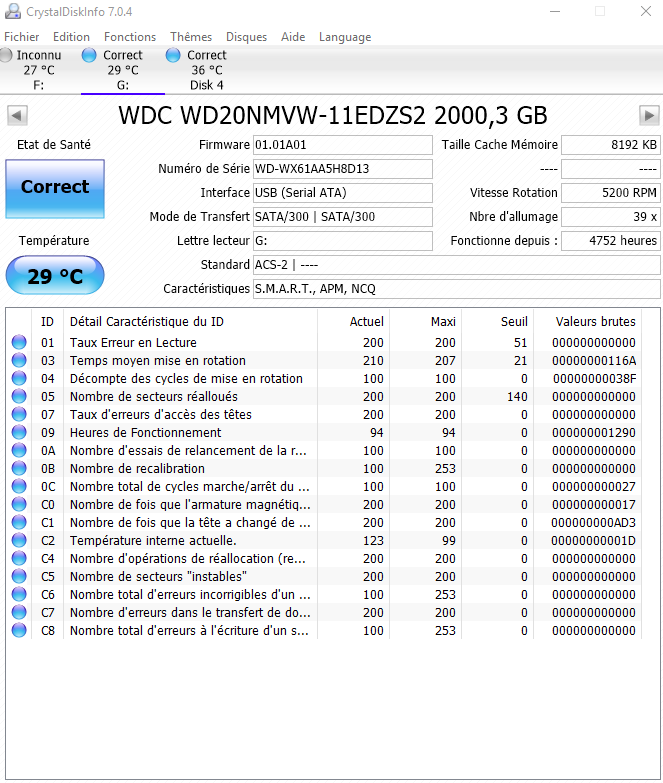
Task: Click status orb for Taux Erreur en Lecture
Action: click(x=19, y=343)
